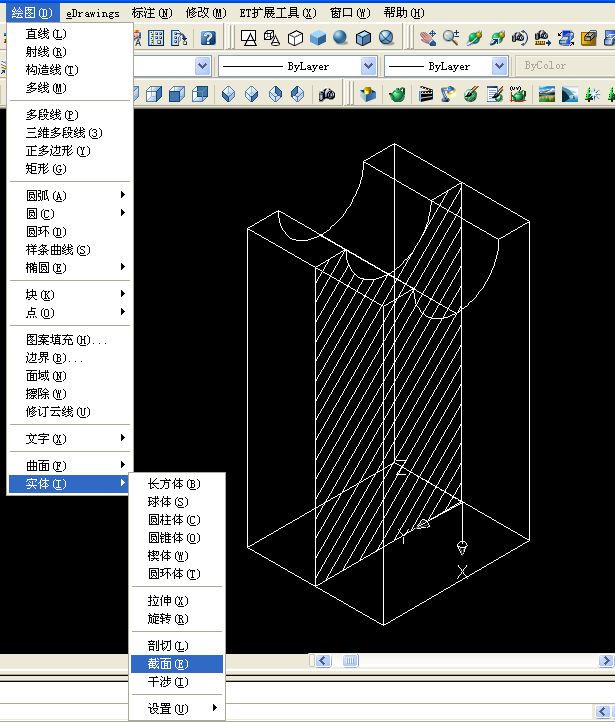Choose 拉伸(X) extrude command
Viewport: 615px width, 723px height.
point(177,601)
